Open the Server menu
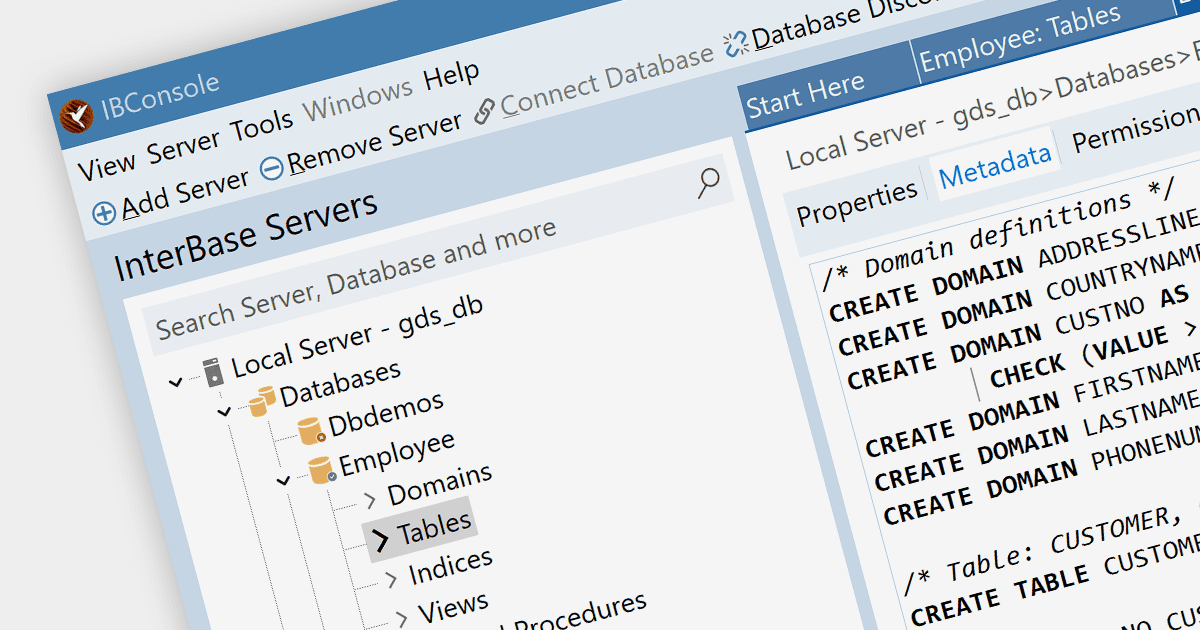 [184, 146]
